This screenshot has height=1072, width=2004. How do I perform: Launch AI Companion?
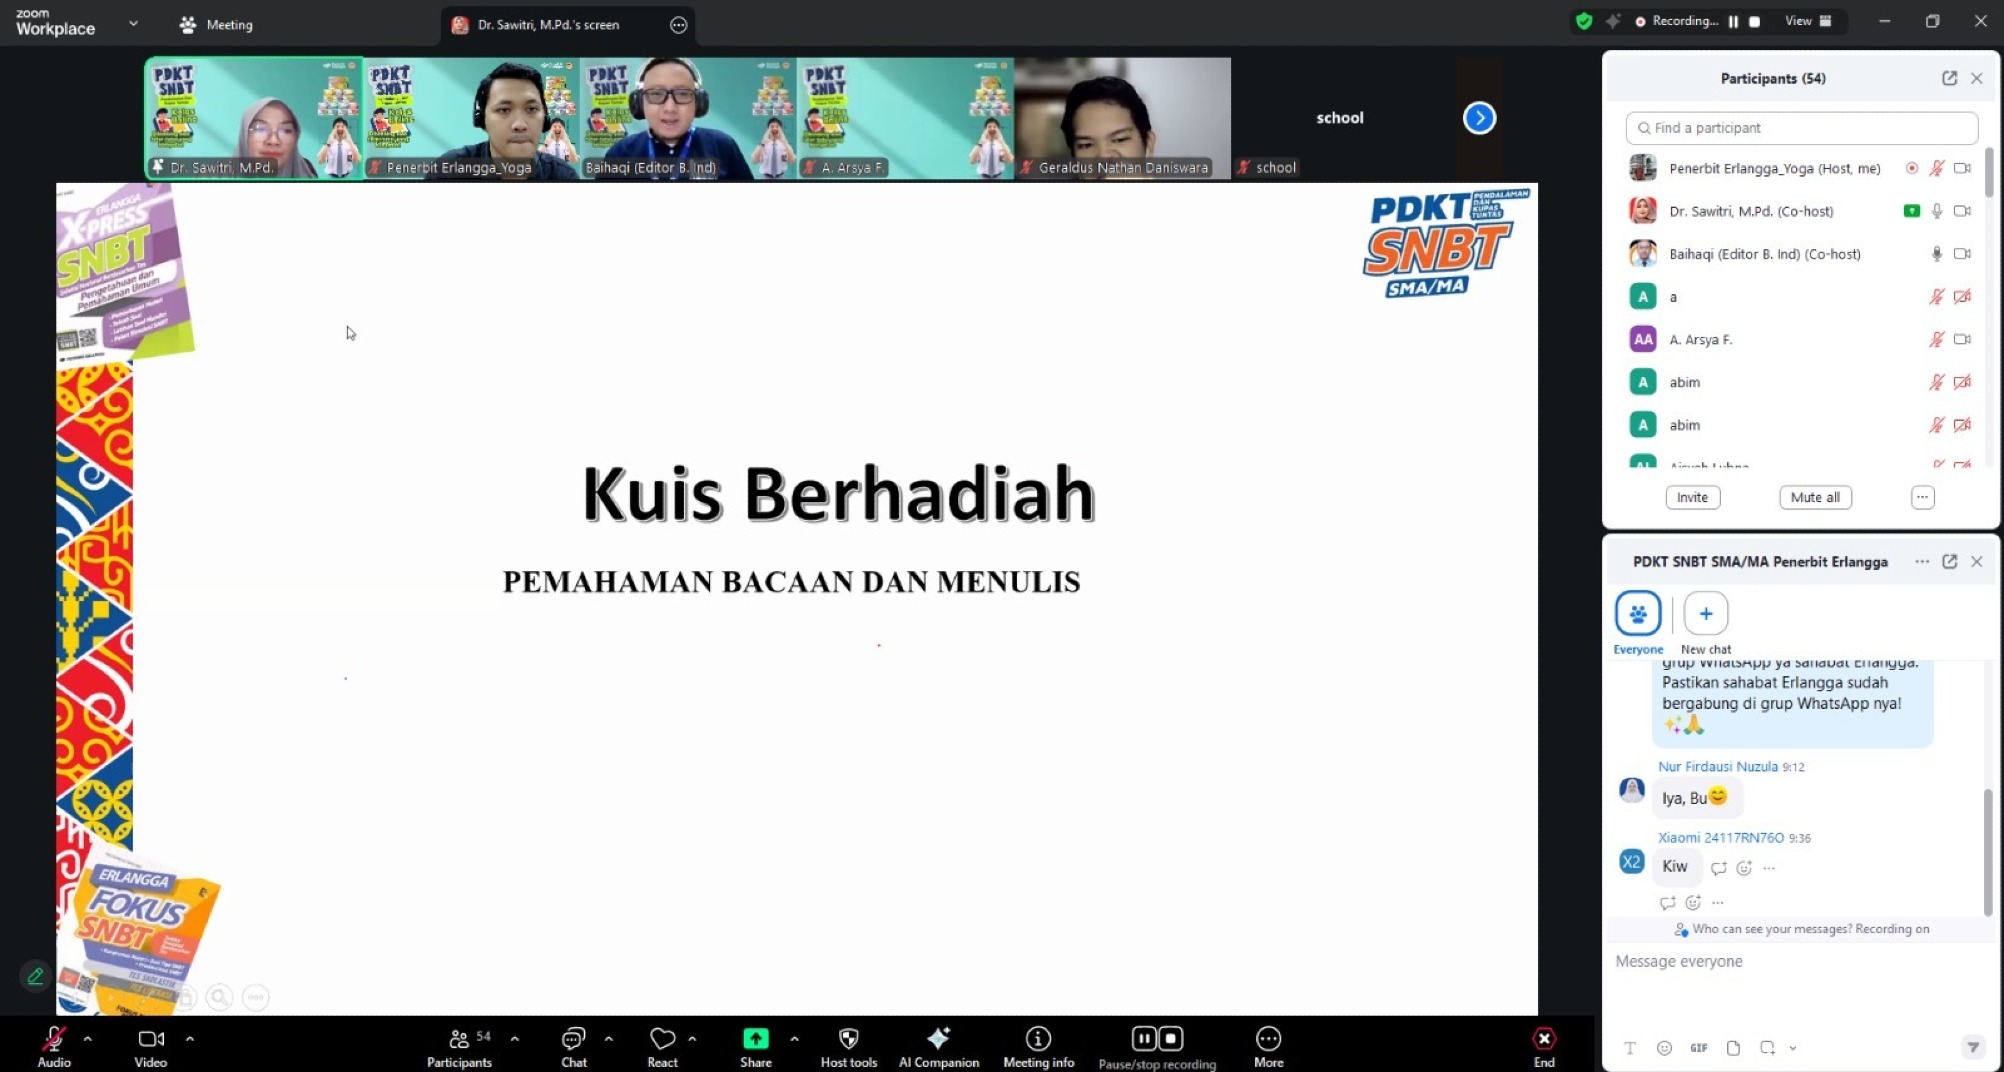(938, 1040)
